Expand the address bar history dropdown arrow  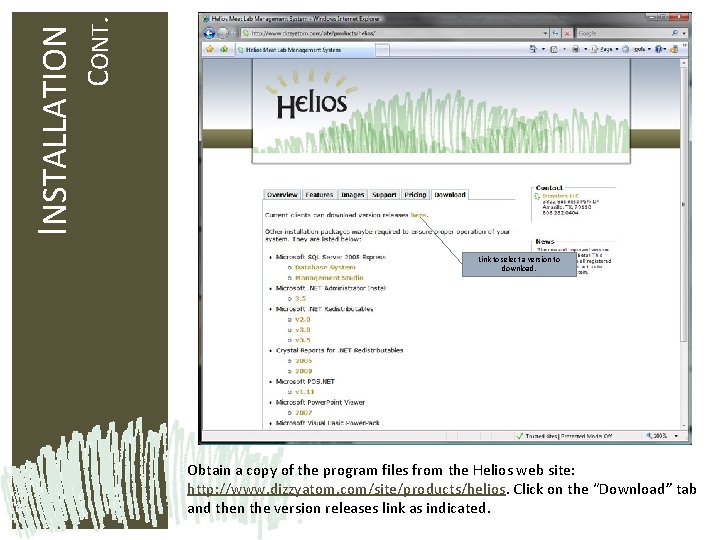[x=546, y=33]
